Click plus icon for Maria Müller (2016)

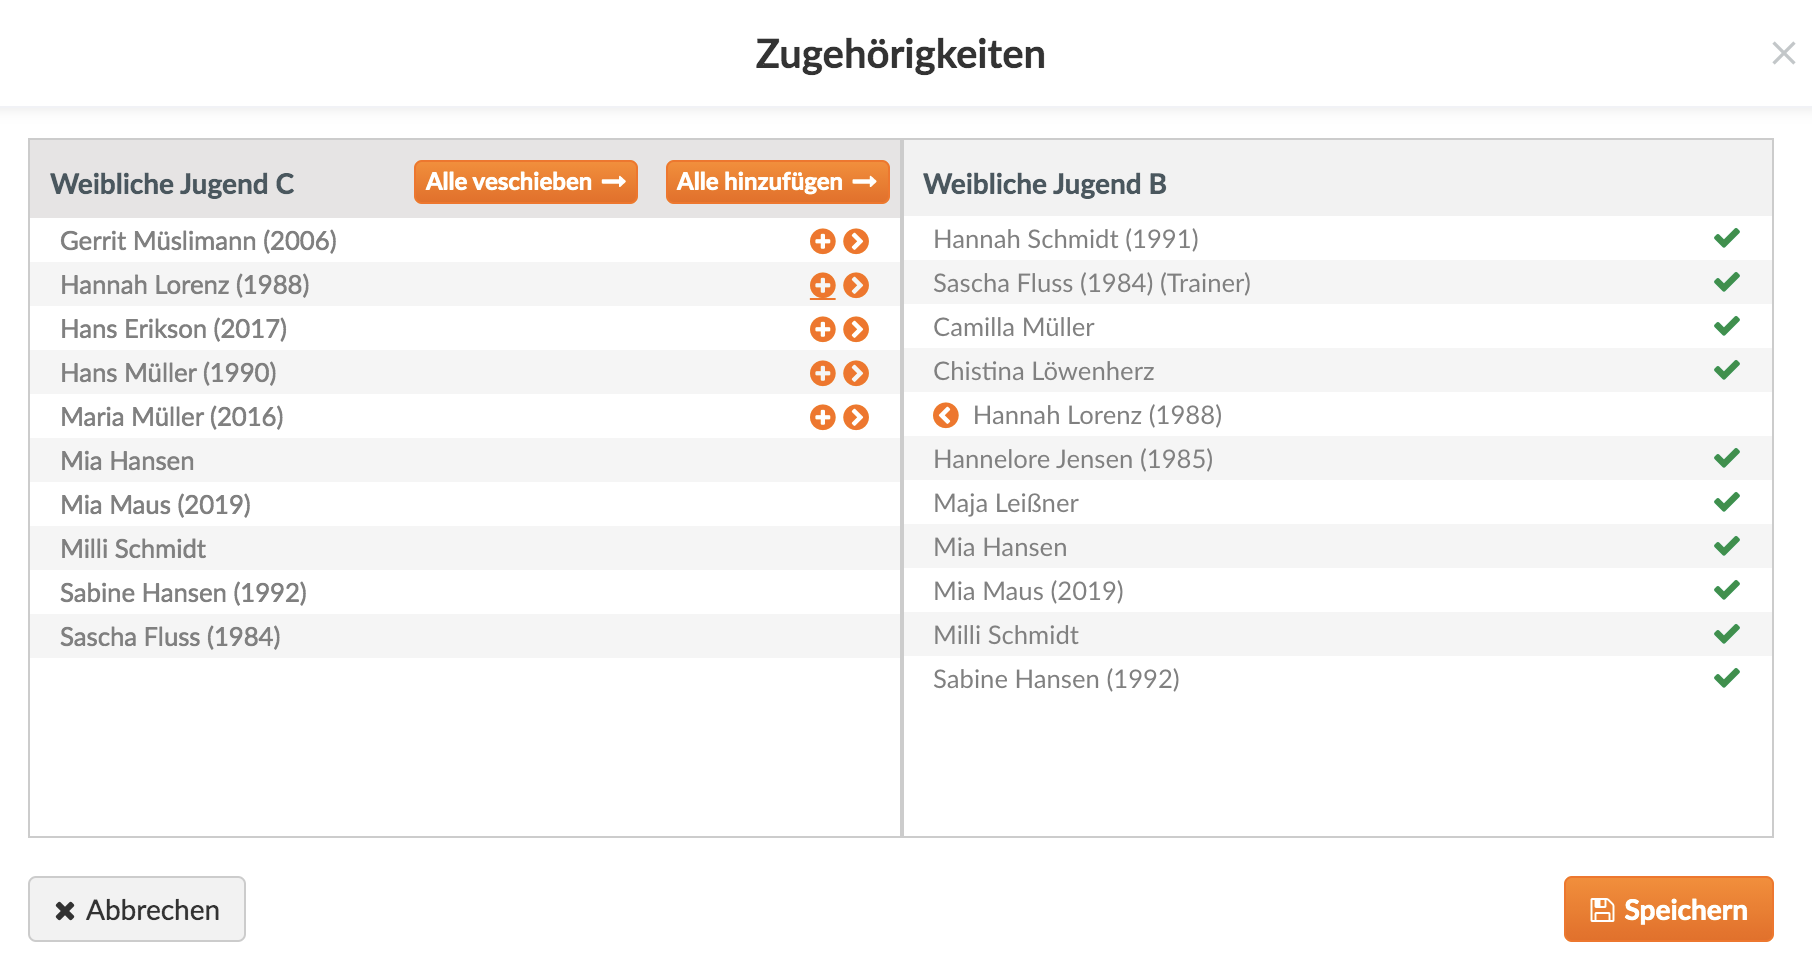pos(822,417)
